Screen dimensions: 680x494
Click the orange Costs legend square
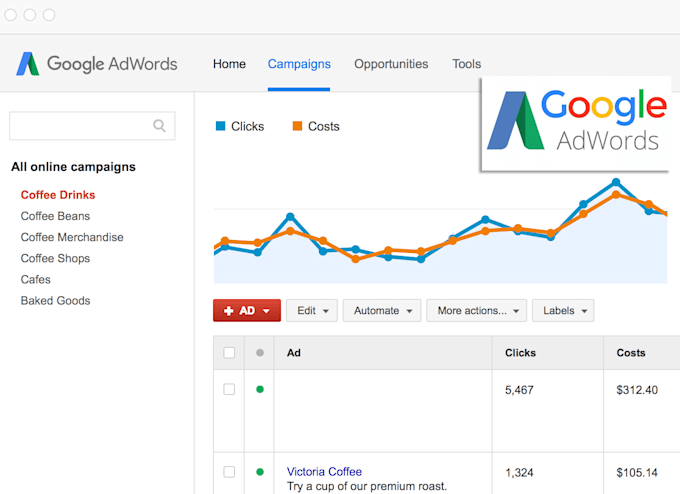tap(297, 126)
